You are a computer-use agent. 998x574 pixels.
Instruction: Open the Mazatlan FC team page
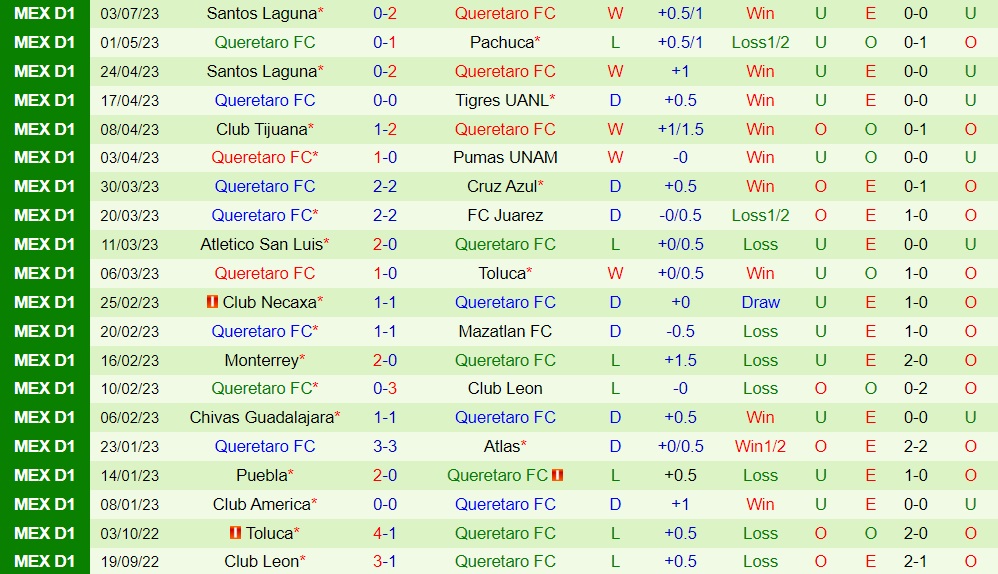click(505, 331)
